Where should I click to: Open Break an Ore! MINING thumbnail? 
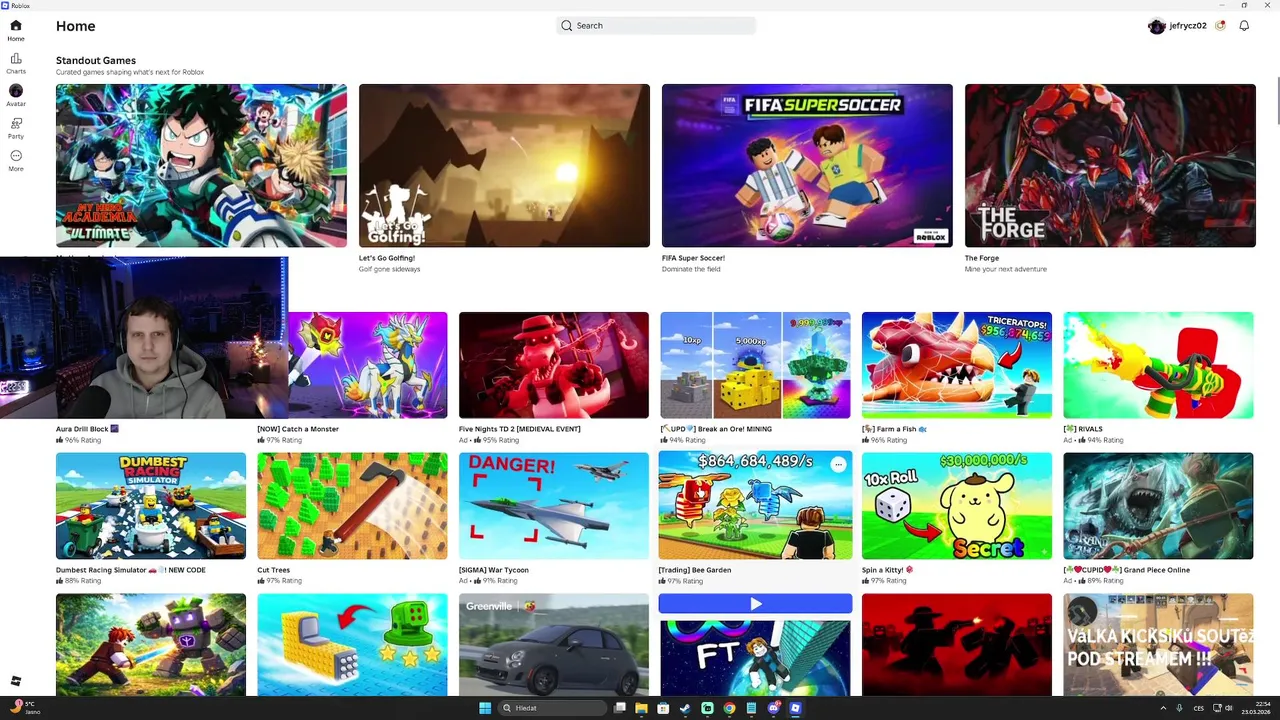(x=755, y=365)
